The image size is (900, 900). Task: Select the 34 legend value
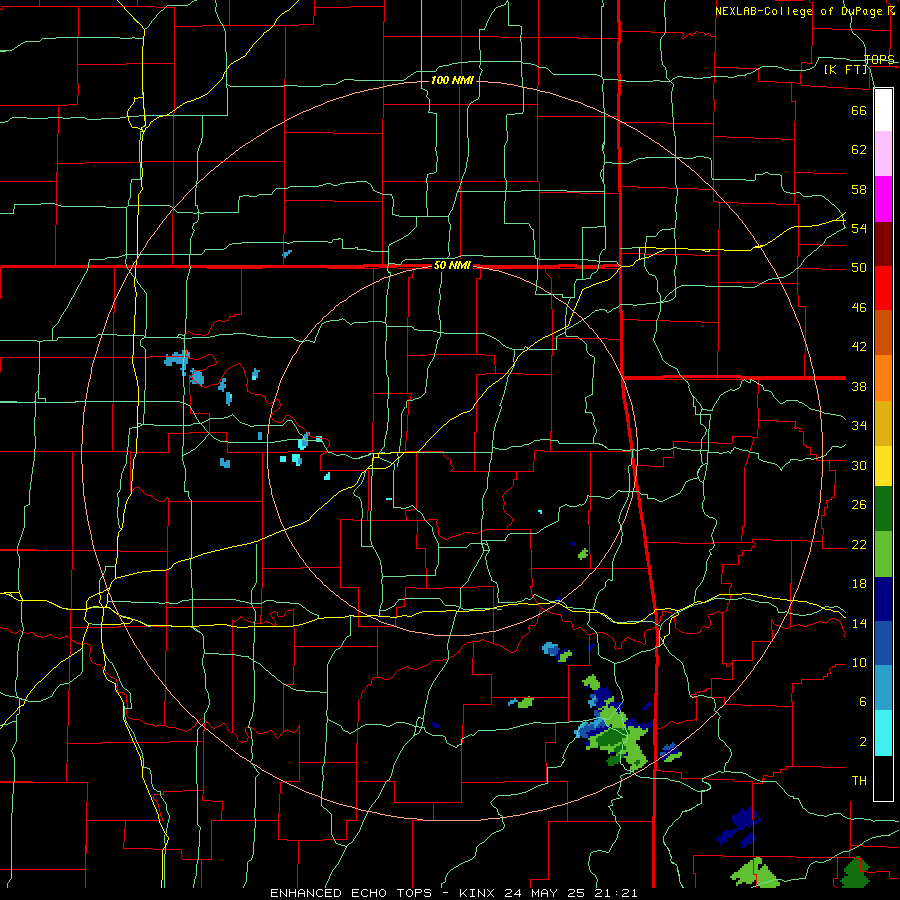click(859, 425)
